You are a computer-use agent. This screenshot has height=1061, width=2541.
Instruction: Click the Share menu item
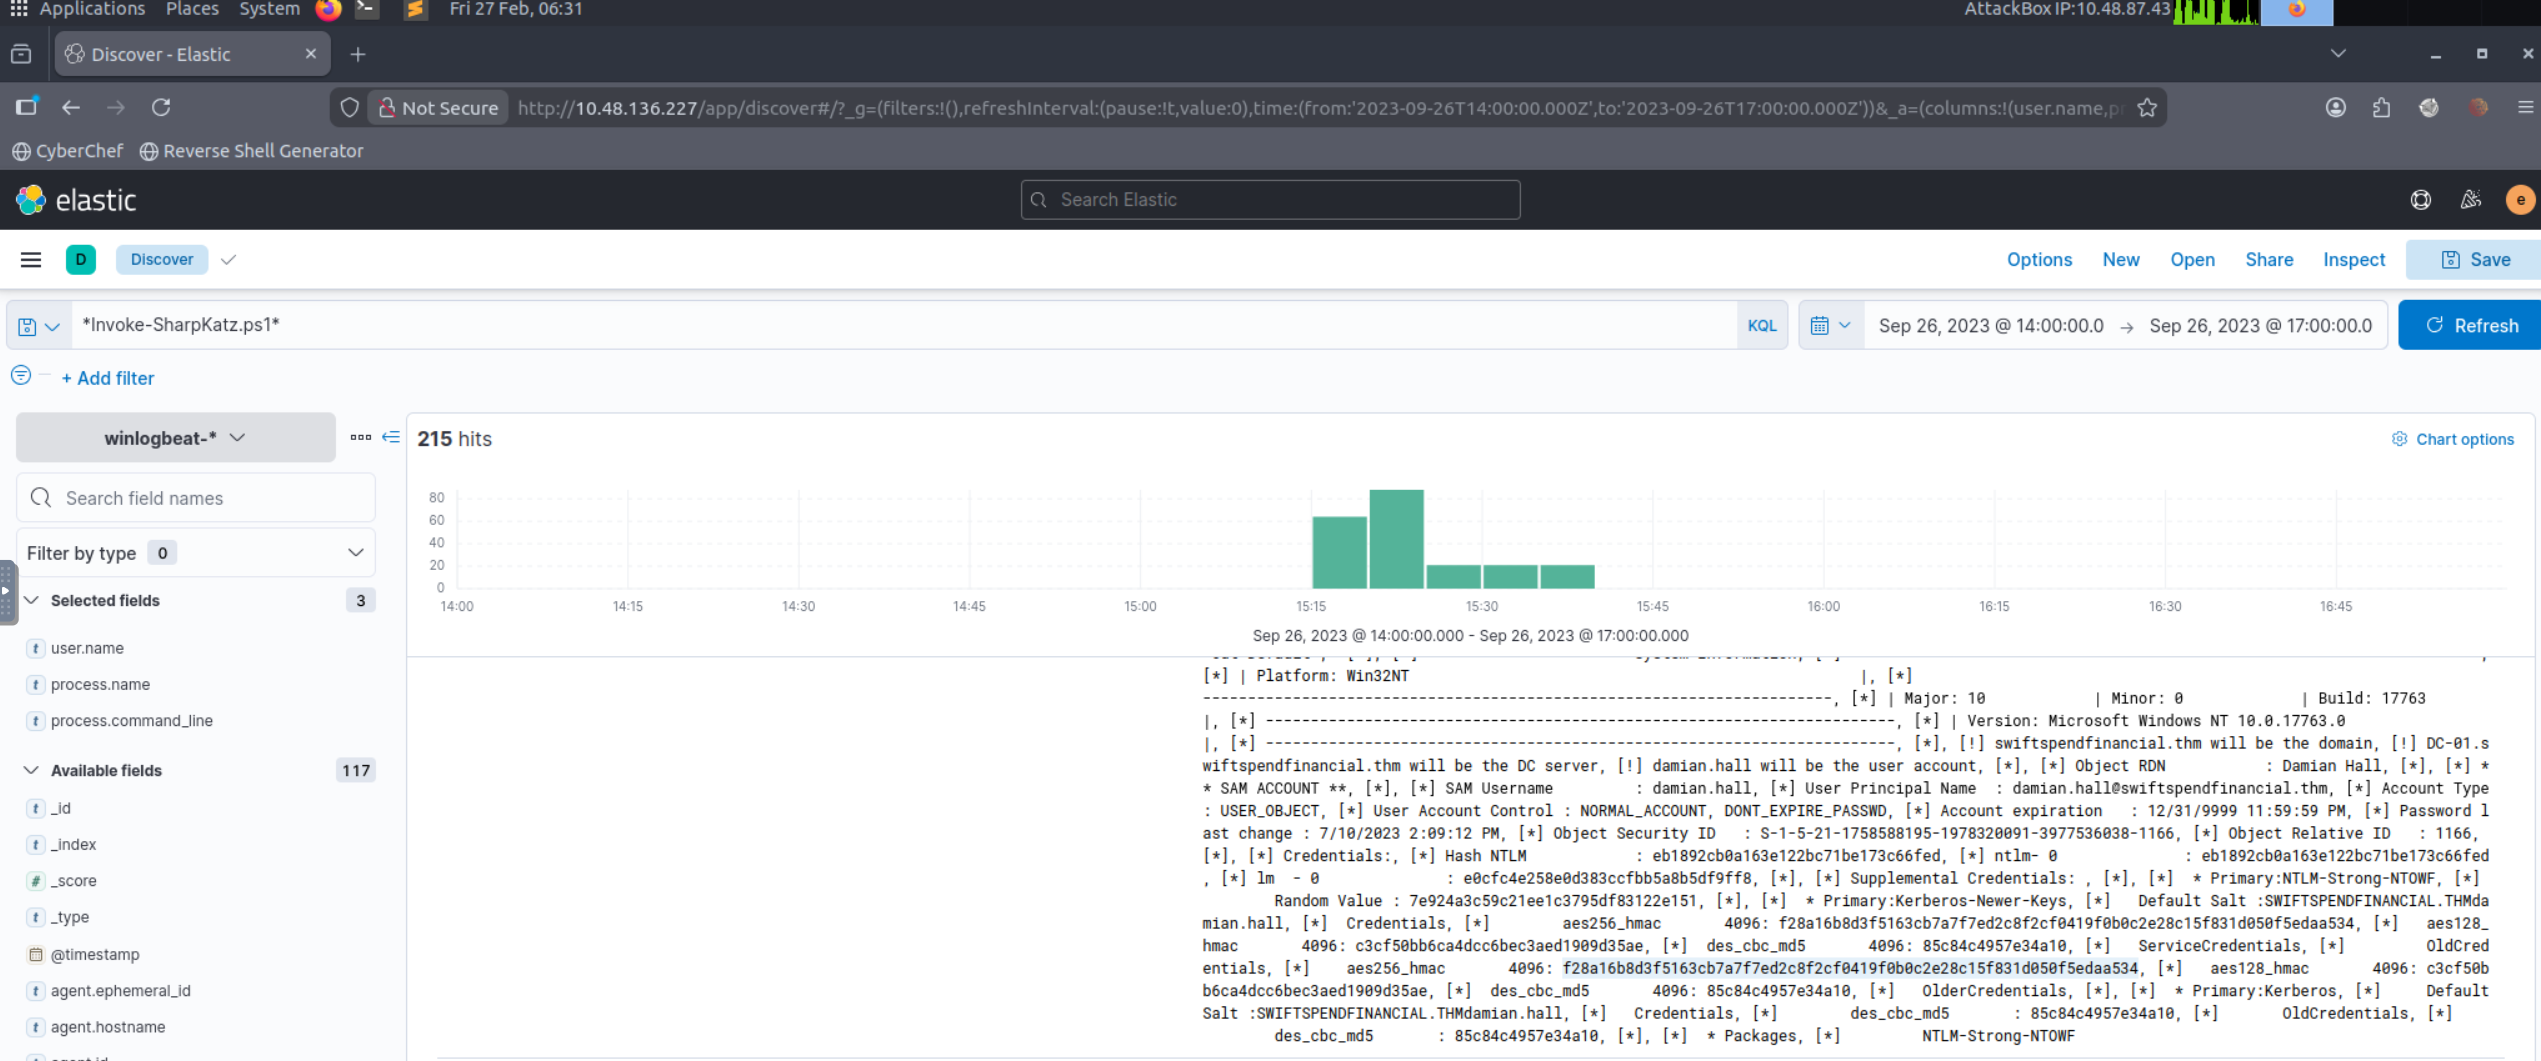pyautogui.click(x=2268, y=260)
